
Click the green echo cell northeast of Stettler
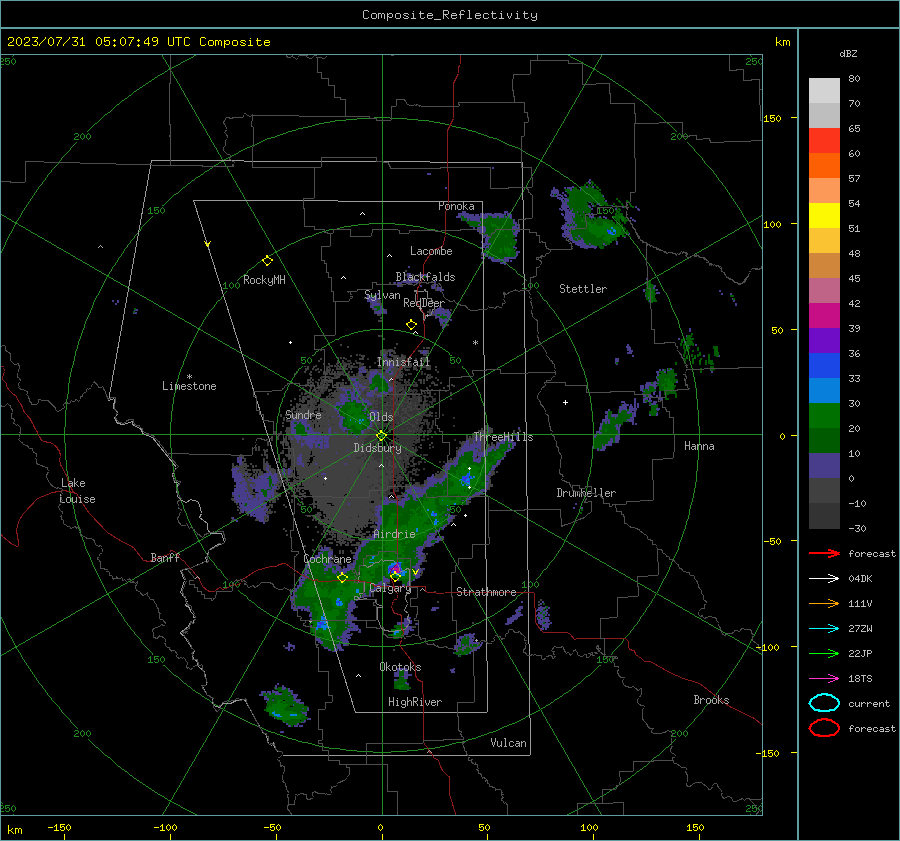pyautogui.click(x=594, y=217)
